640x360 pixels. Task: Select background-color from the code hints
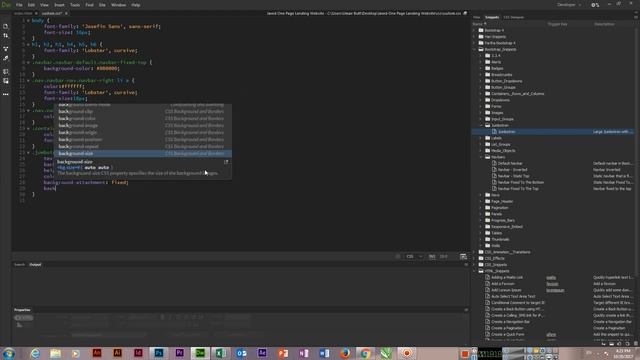tap(143, 118)
